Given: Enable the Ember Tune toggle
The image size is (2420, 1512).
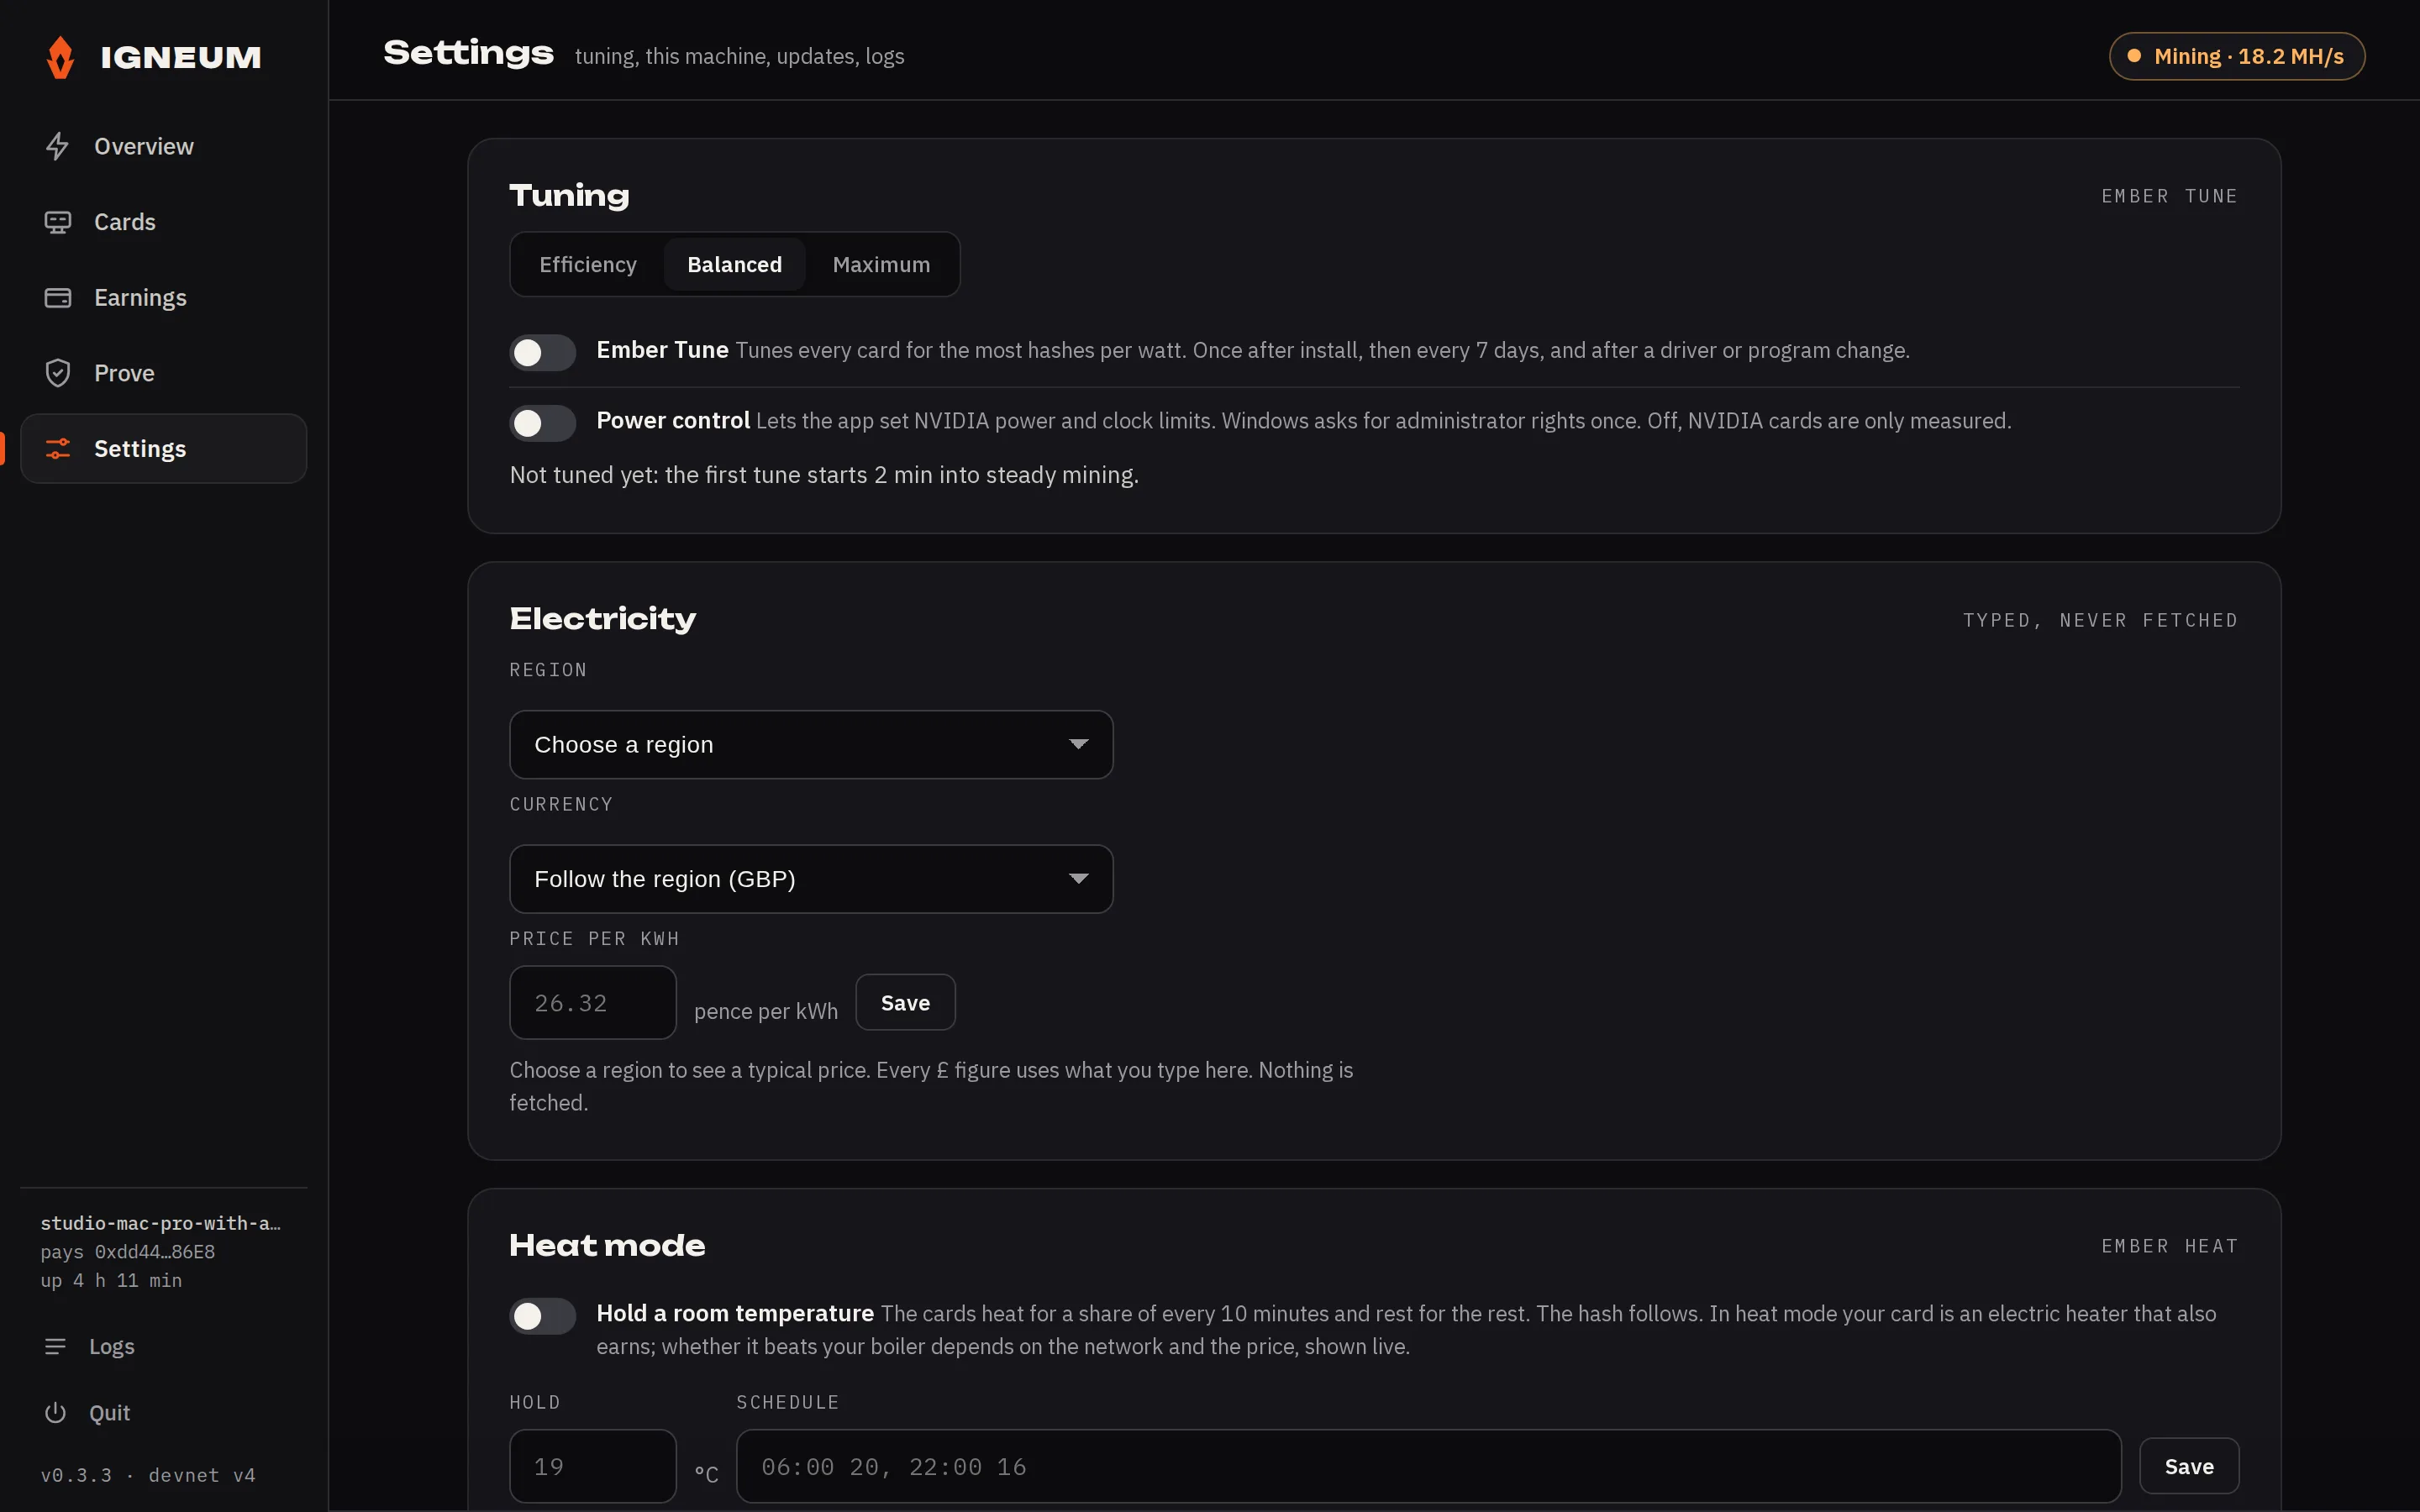Looking at the screenshot, I should [542, 352].
